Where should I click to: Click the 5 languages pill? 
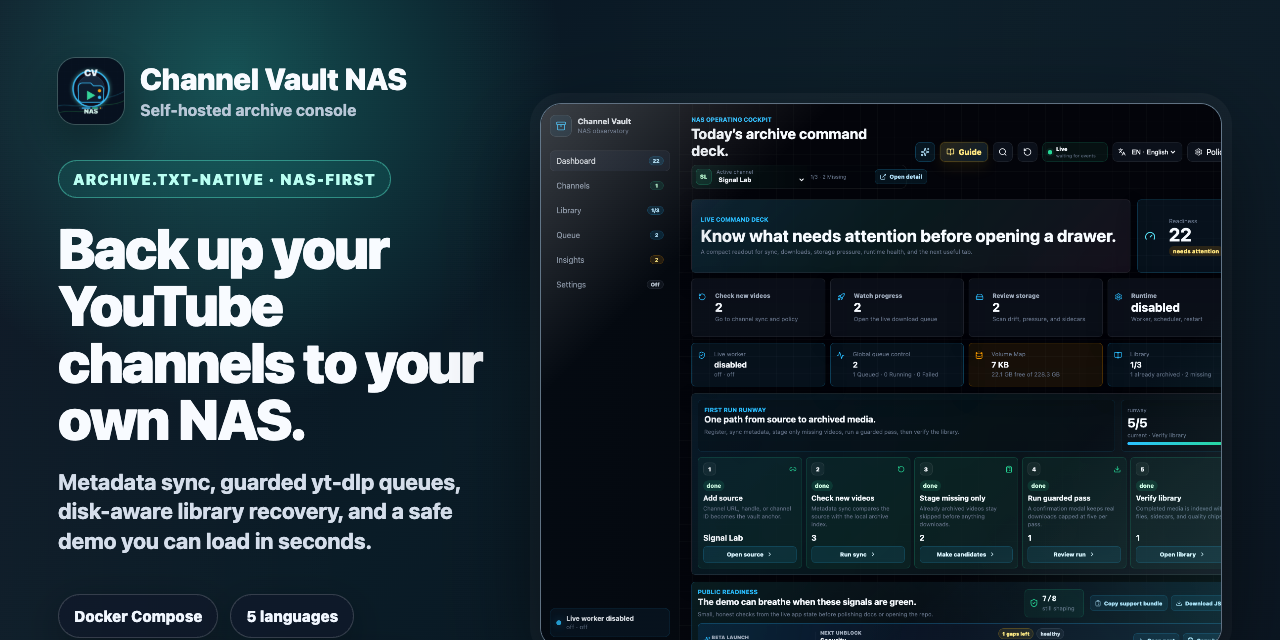click(x=292, y=617)
